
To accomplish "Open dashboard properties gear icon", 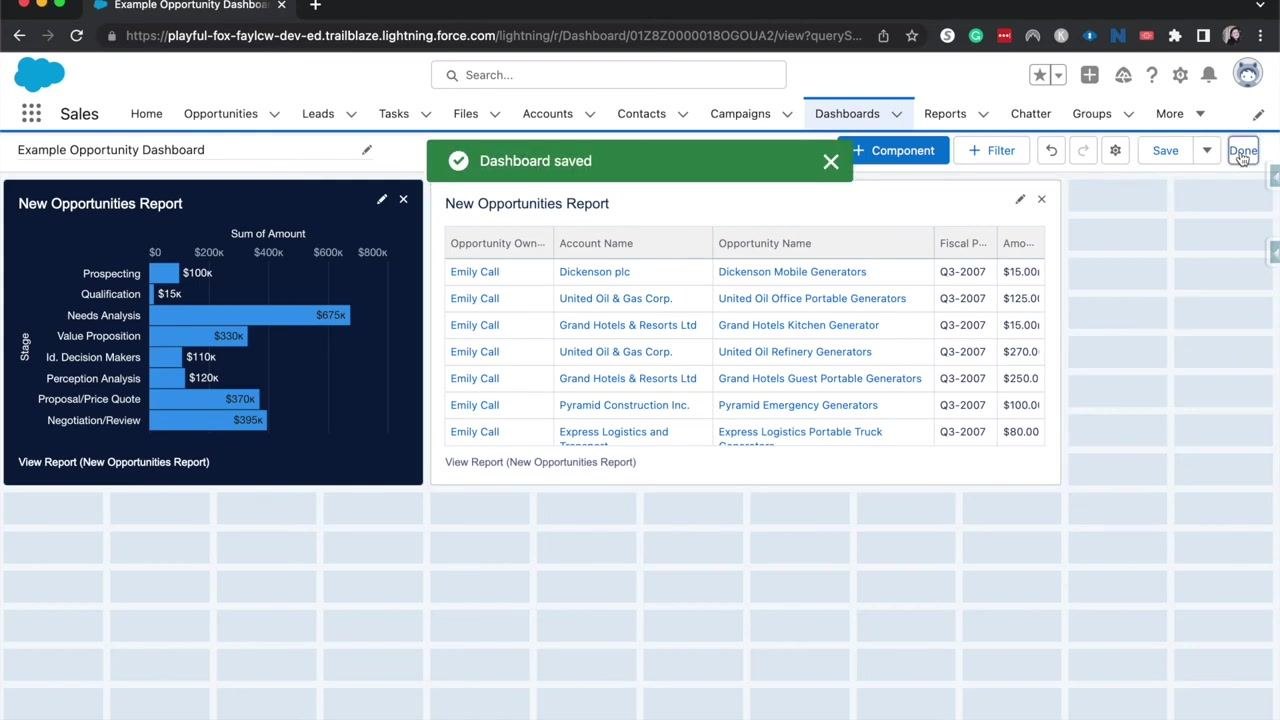I will pos(1115,151).
